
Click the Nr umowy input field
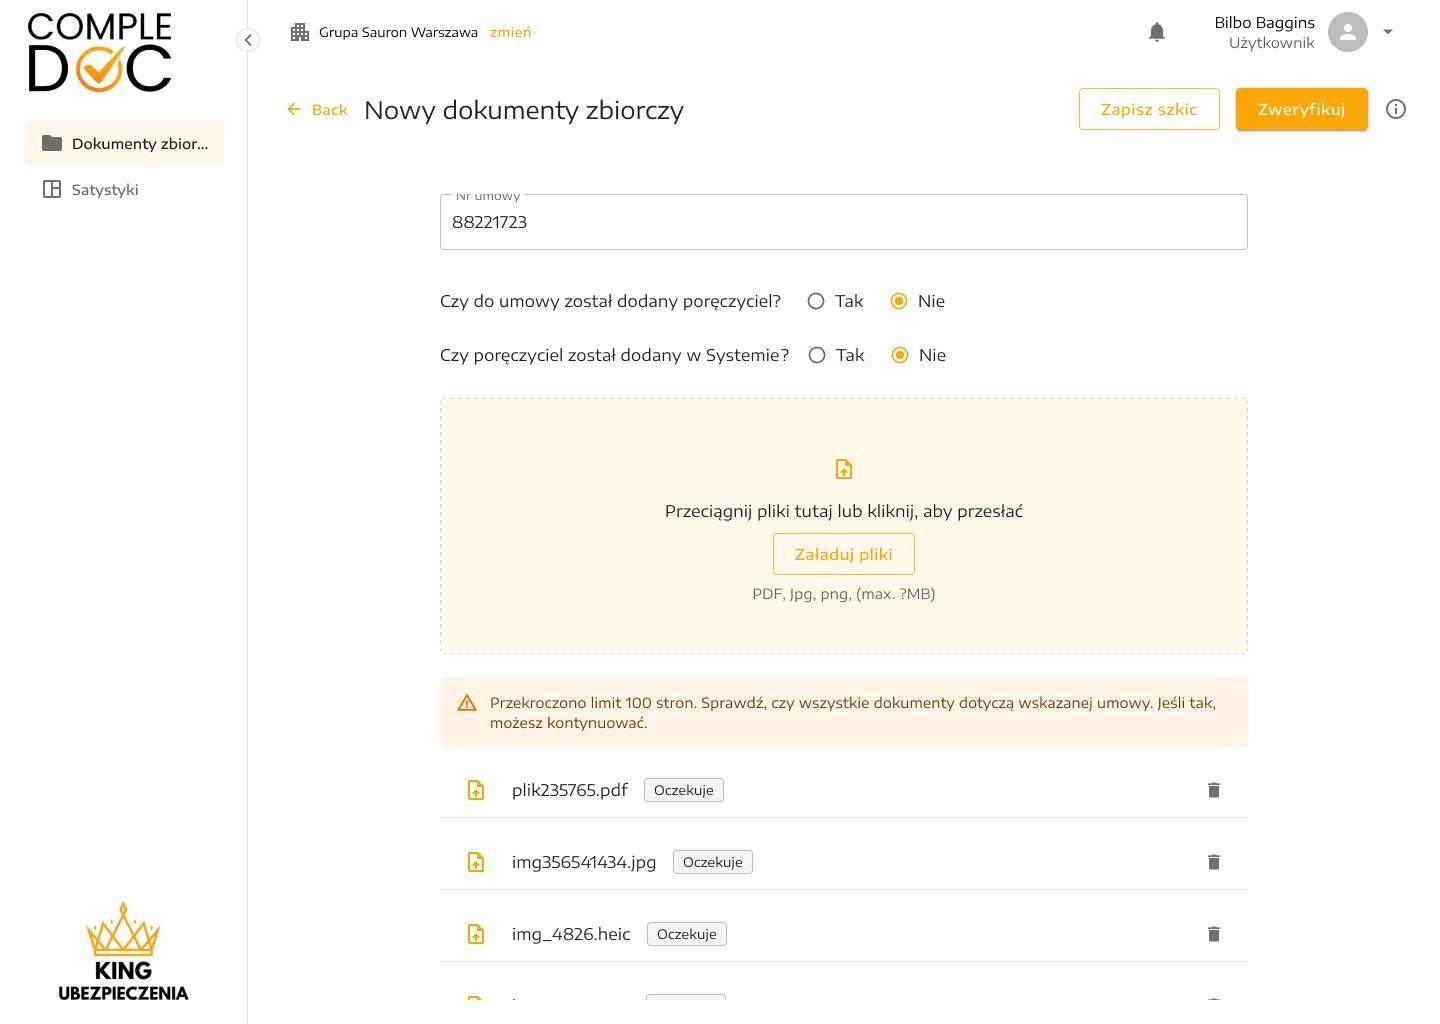(x=843, y=222)
